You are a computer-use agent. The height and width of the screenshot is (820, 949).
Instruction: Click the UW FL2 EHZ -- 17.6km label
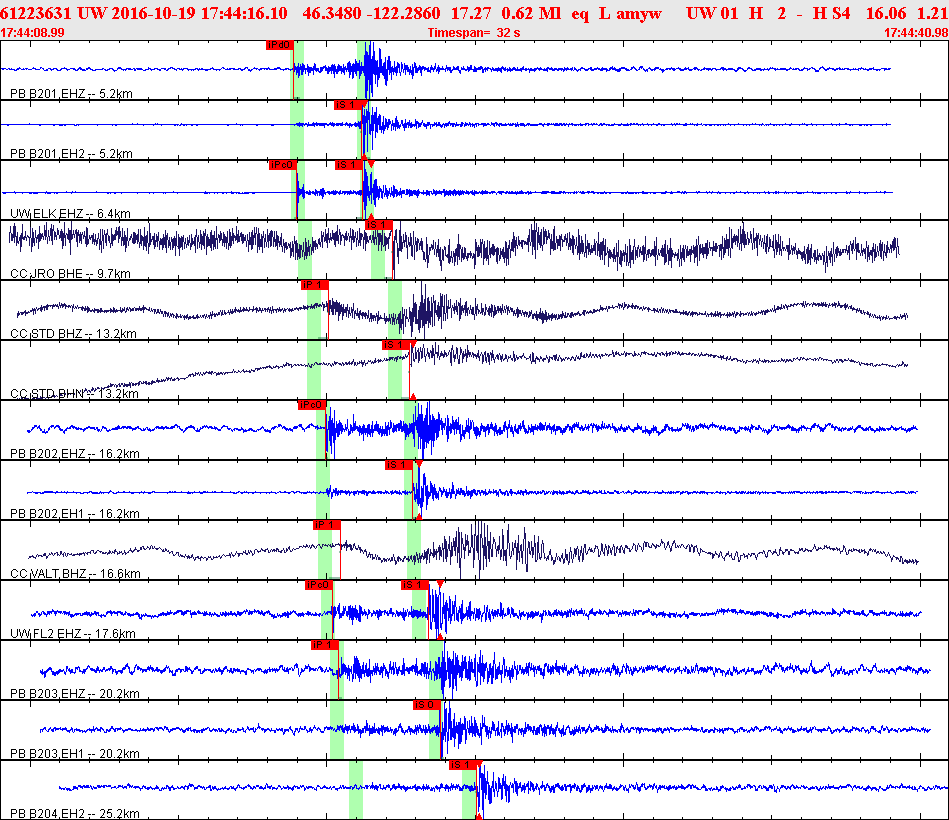pos(73,634)
